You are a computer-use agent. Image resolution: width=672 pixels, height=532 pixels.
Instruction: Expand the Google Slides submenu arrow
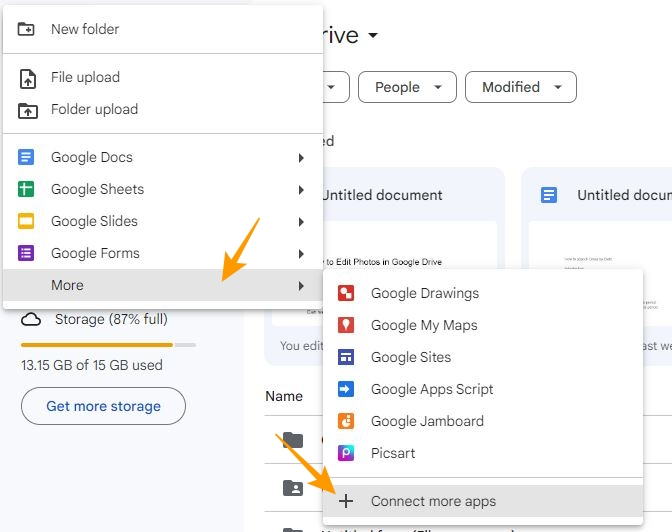[301, 222]
